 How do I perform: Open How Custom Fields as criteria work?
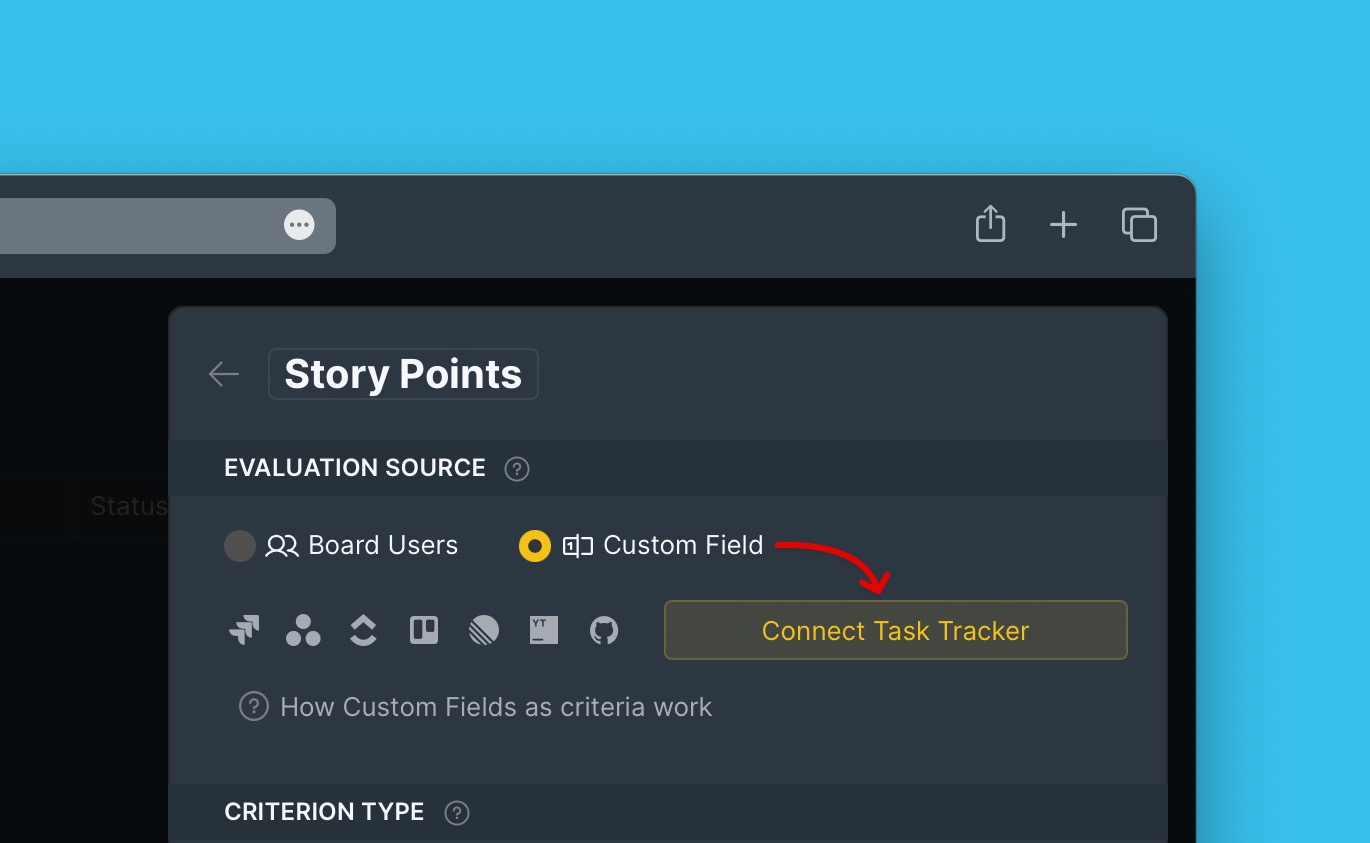(496, 707)
